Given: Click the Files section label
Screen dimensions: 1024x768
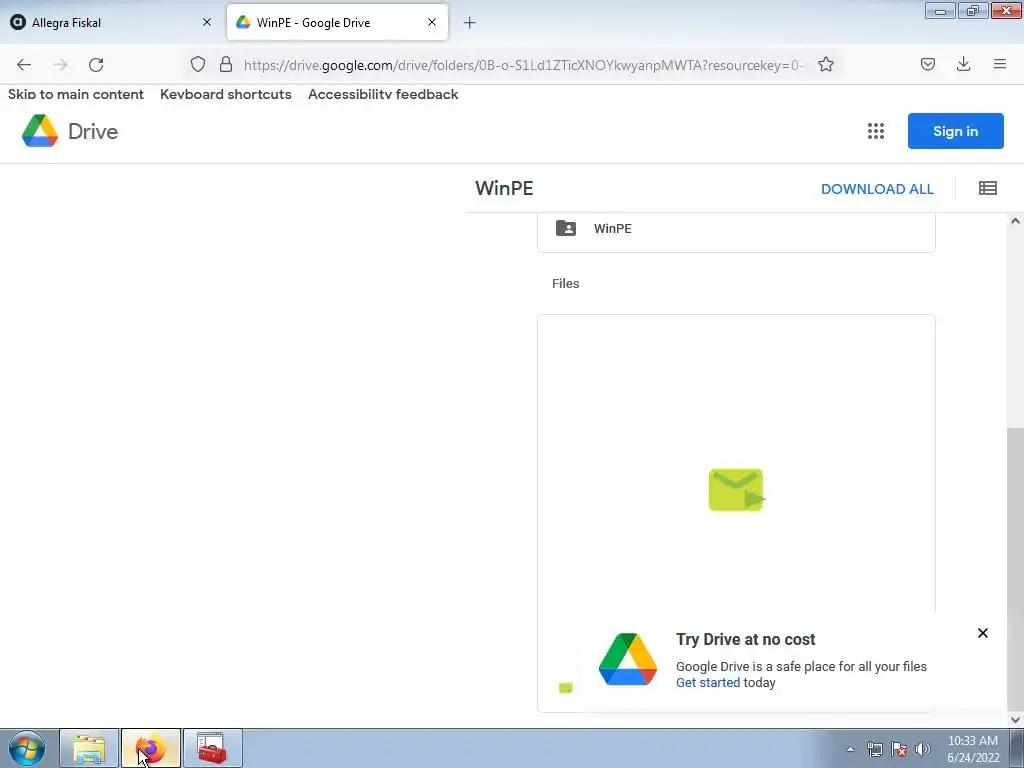Looking at the screenshot, I should click(566, 283).
